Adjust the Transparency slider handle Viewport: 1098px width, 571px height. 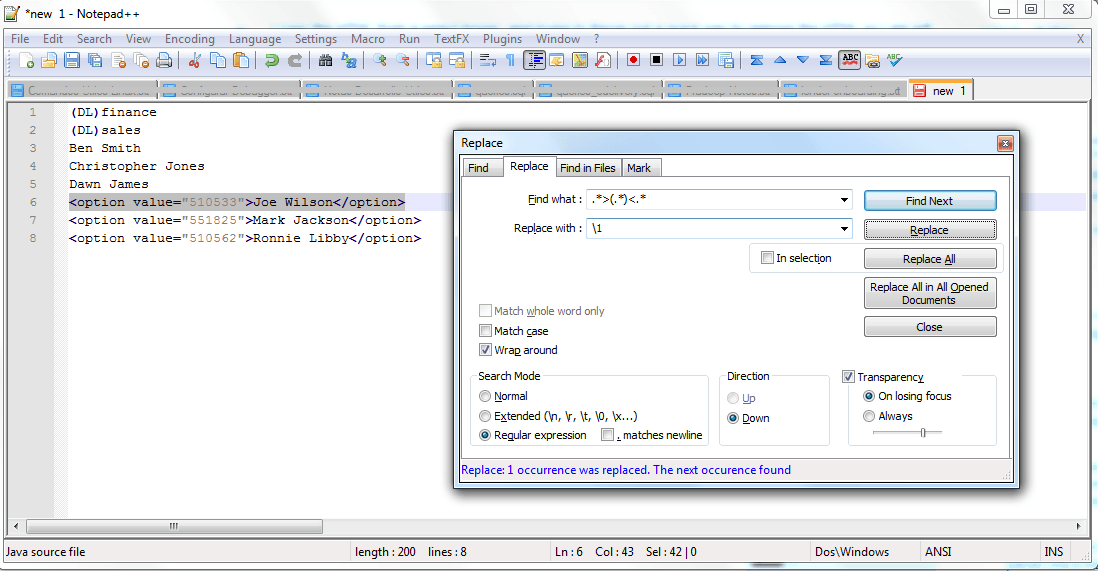point(923,432)
